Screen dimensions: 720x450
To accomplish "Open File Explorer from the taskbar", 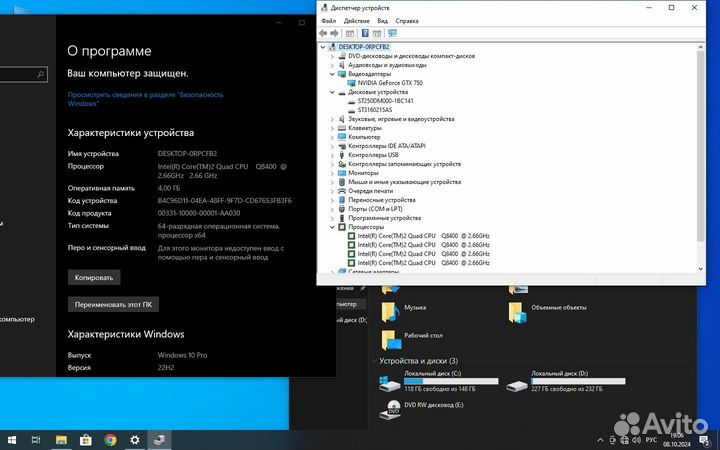I will 60,439.
